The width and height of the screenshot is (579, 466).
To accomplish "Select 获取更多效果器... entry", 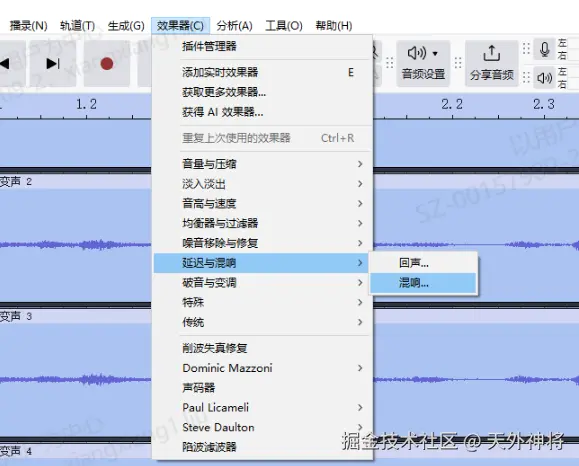I will (x=262, y=92).
